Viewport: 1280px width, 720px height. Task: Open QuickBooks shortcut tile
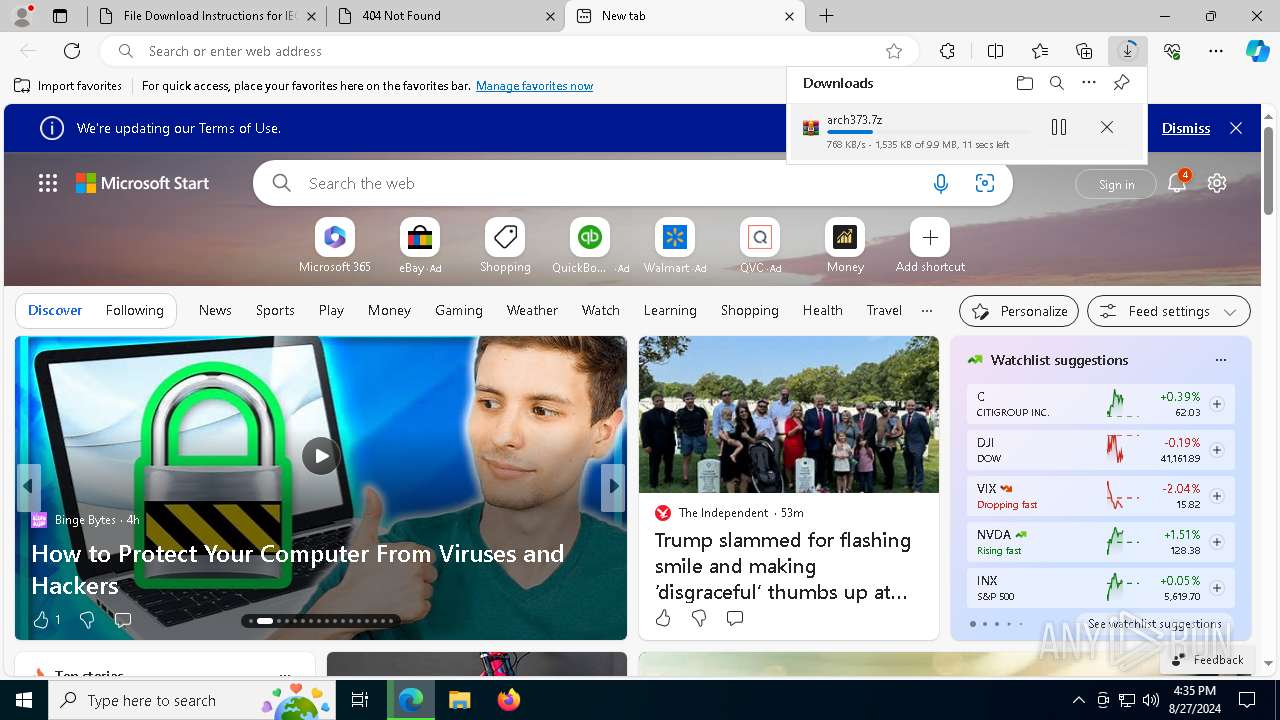click(590, 246)
